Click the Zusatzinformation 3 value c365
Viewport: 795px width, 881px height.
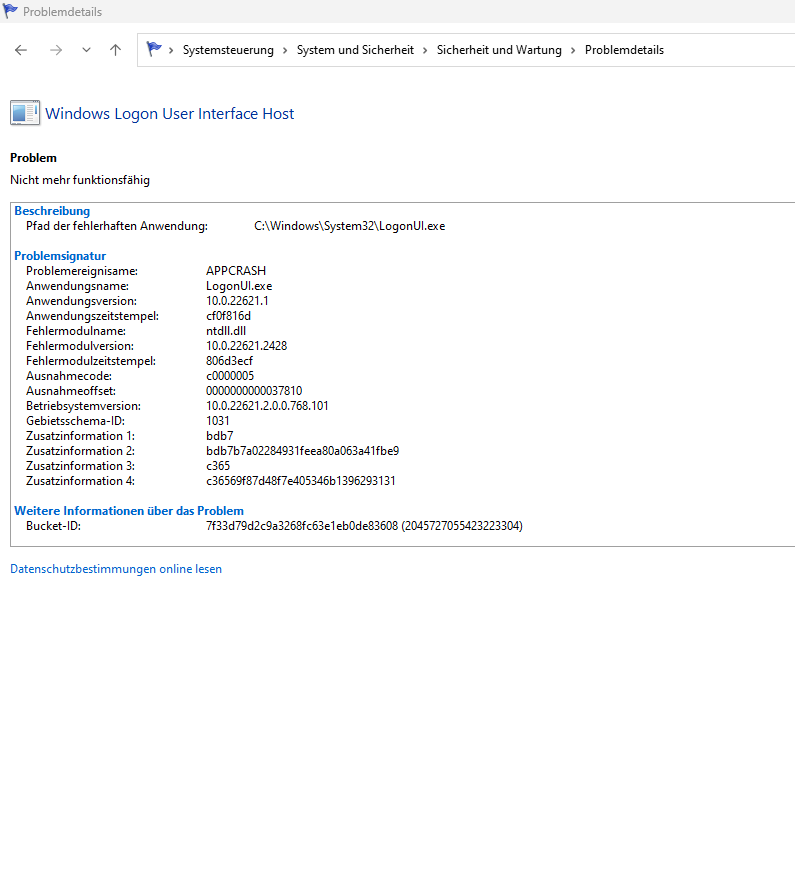[218, 466]
